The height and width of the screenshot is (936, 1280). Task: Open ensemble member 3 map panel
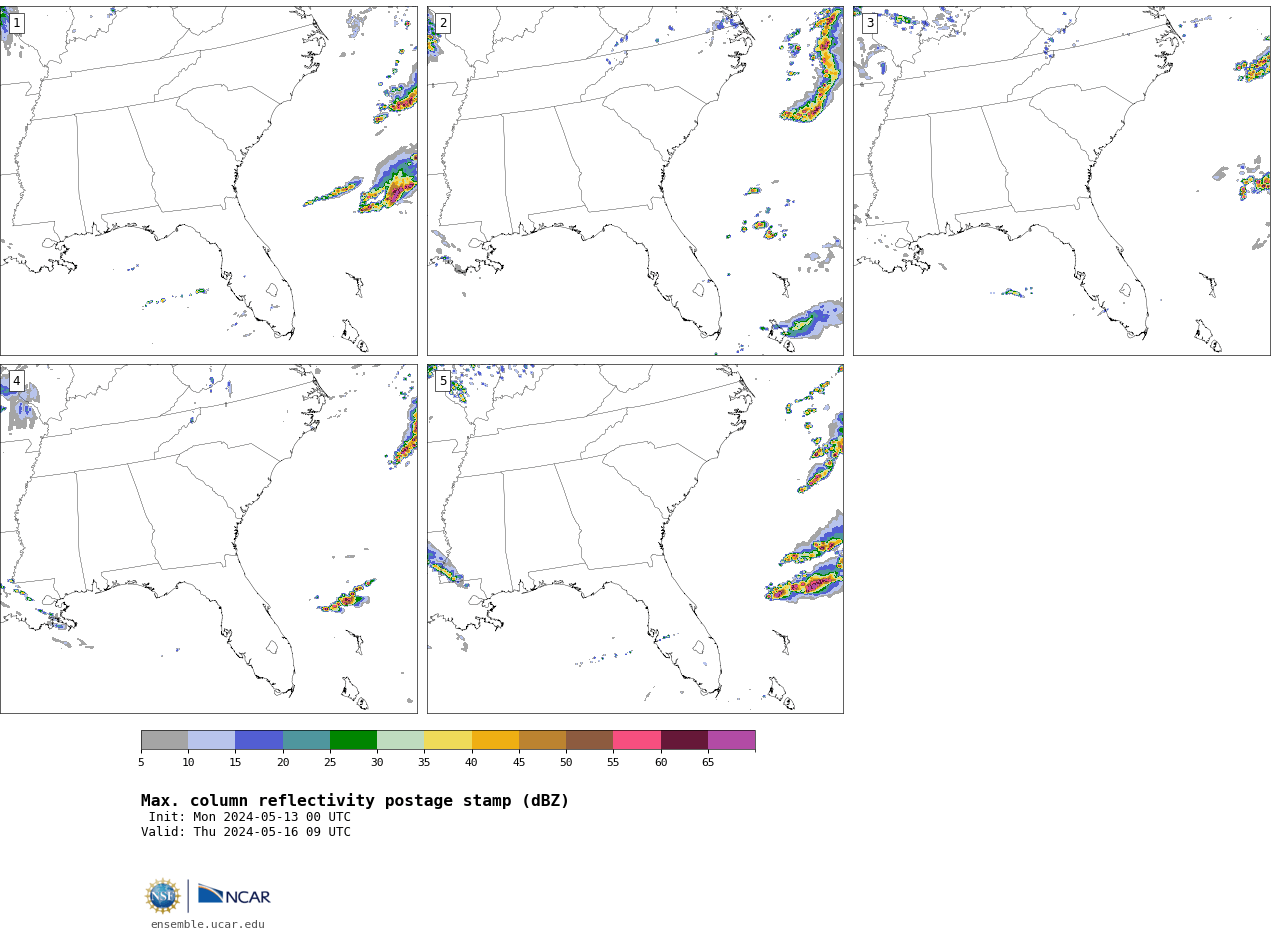tap(1062, 181)
